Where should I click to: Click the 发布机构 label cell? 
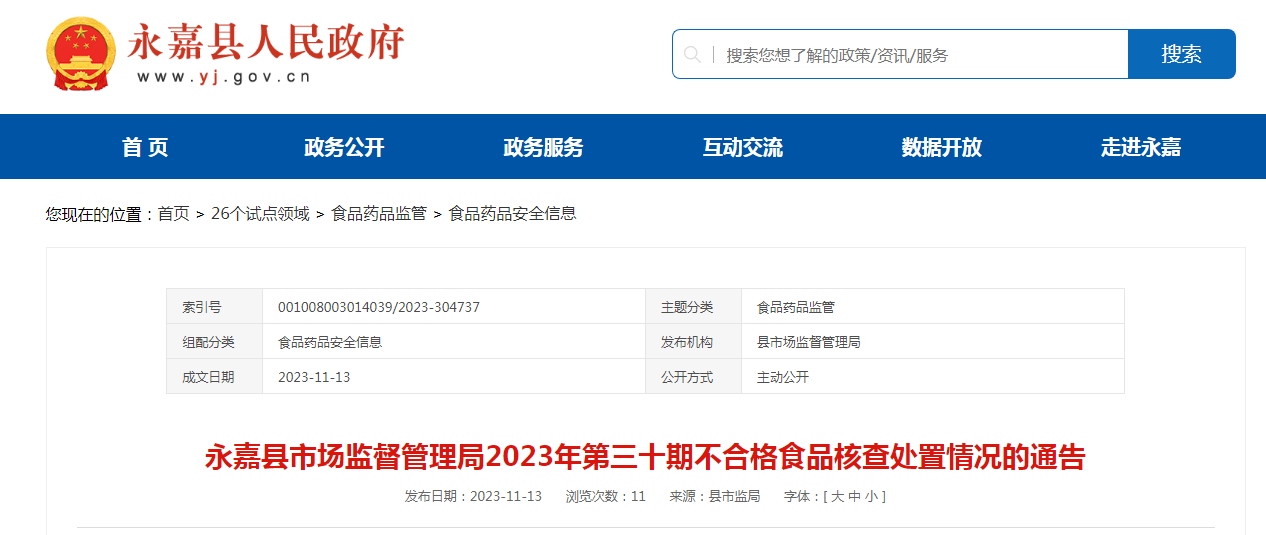click(x=694, y=342)
